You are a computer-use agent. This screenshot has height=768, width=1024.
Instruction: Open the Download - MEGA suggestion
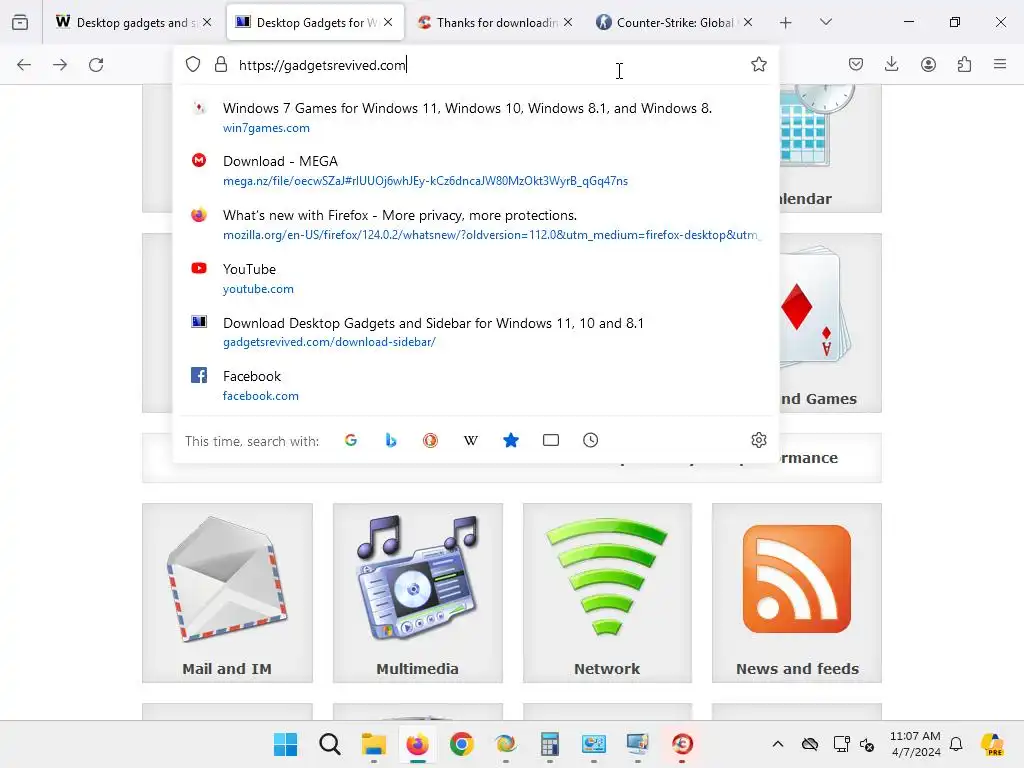pyautogui.click(x=475, y=170)
